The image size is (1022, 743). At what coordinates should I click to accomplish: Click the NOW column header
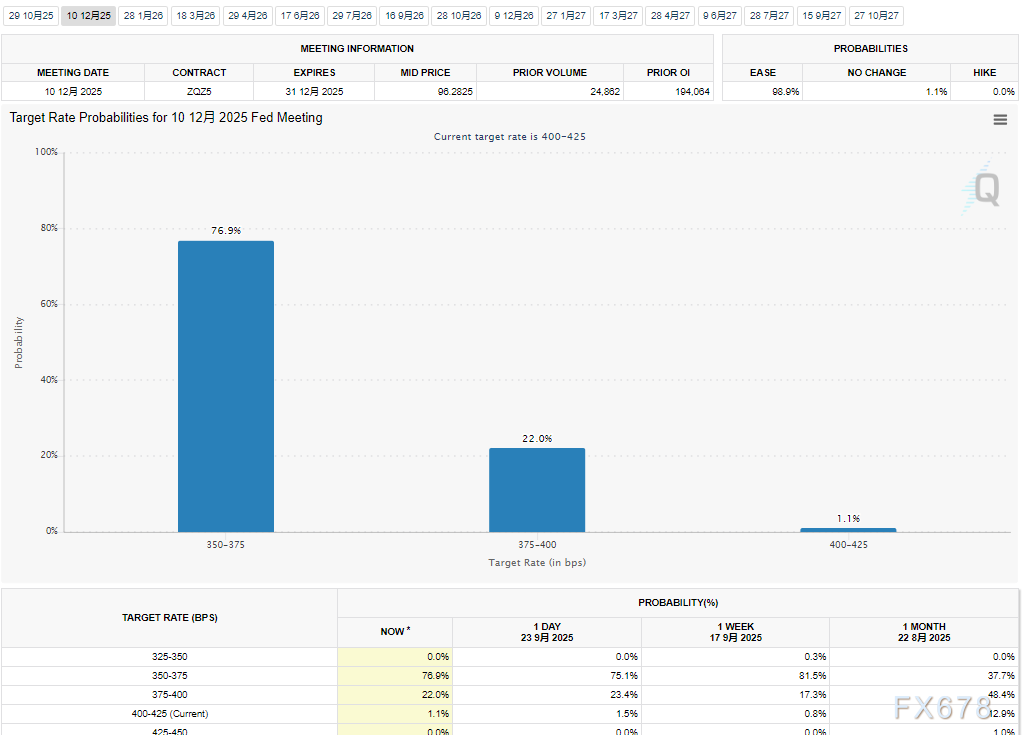pyautogui.click(x=395, y=632)
